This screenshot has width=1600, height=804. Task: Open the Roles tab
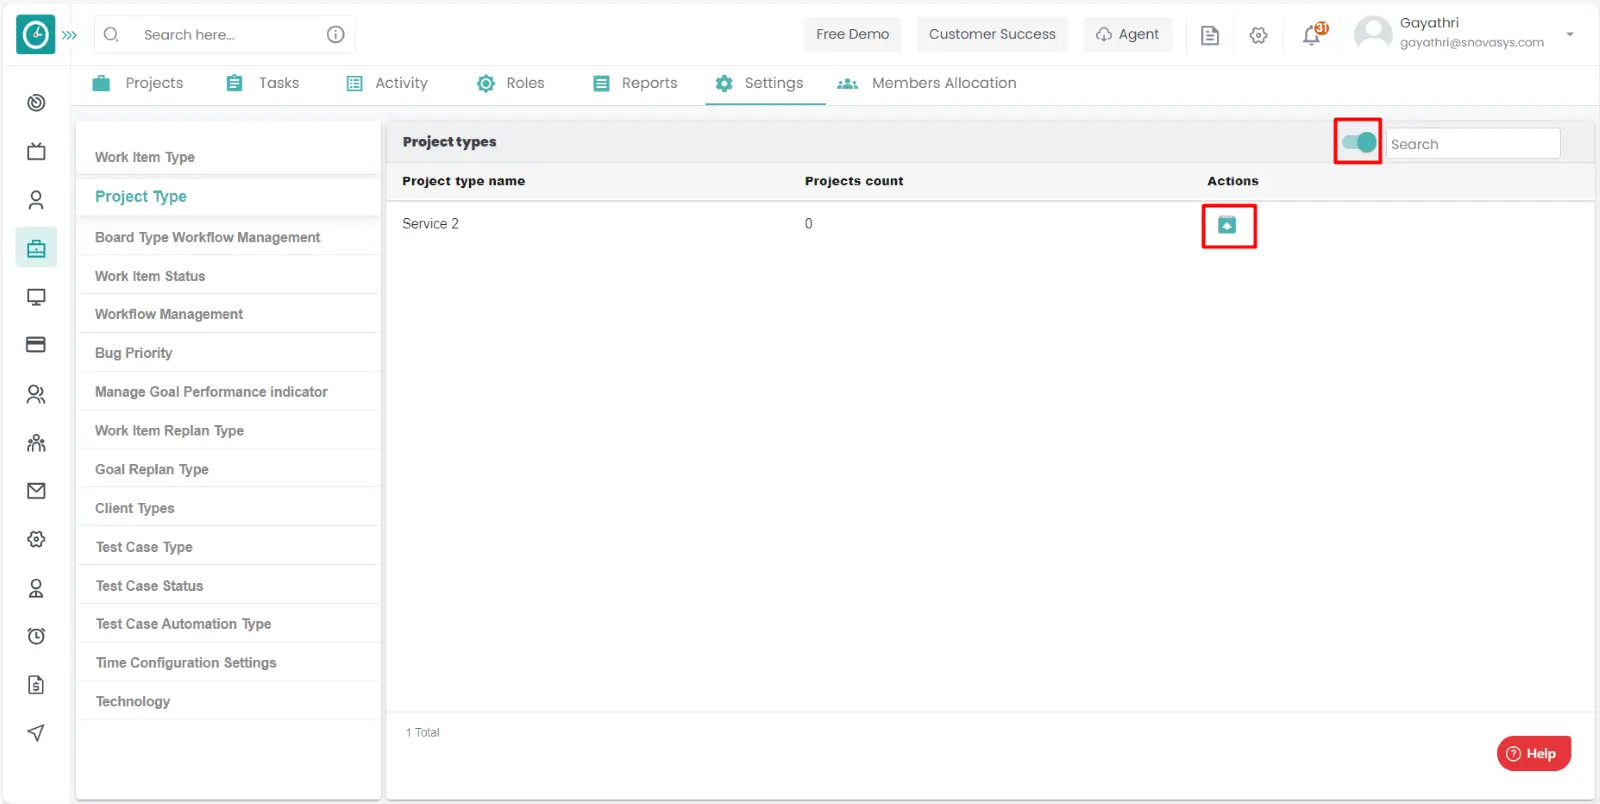510,83
